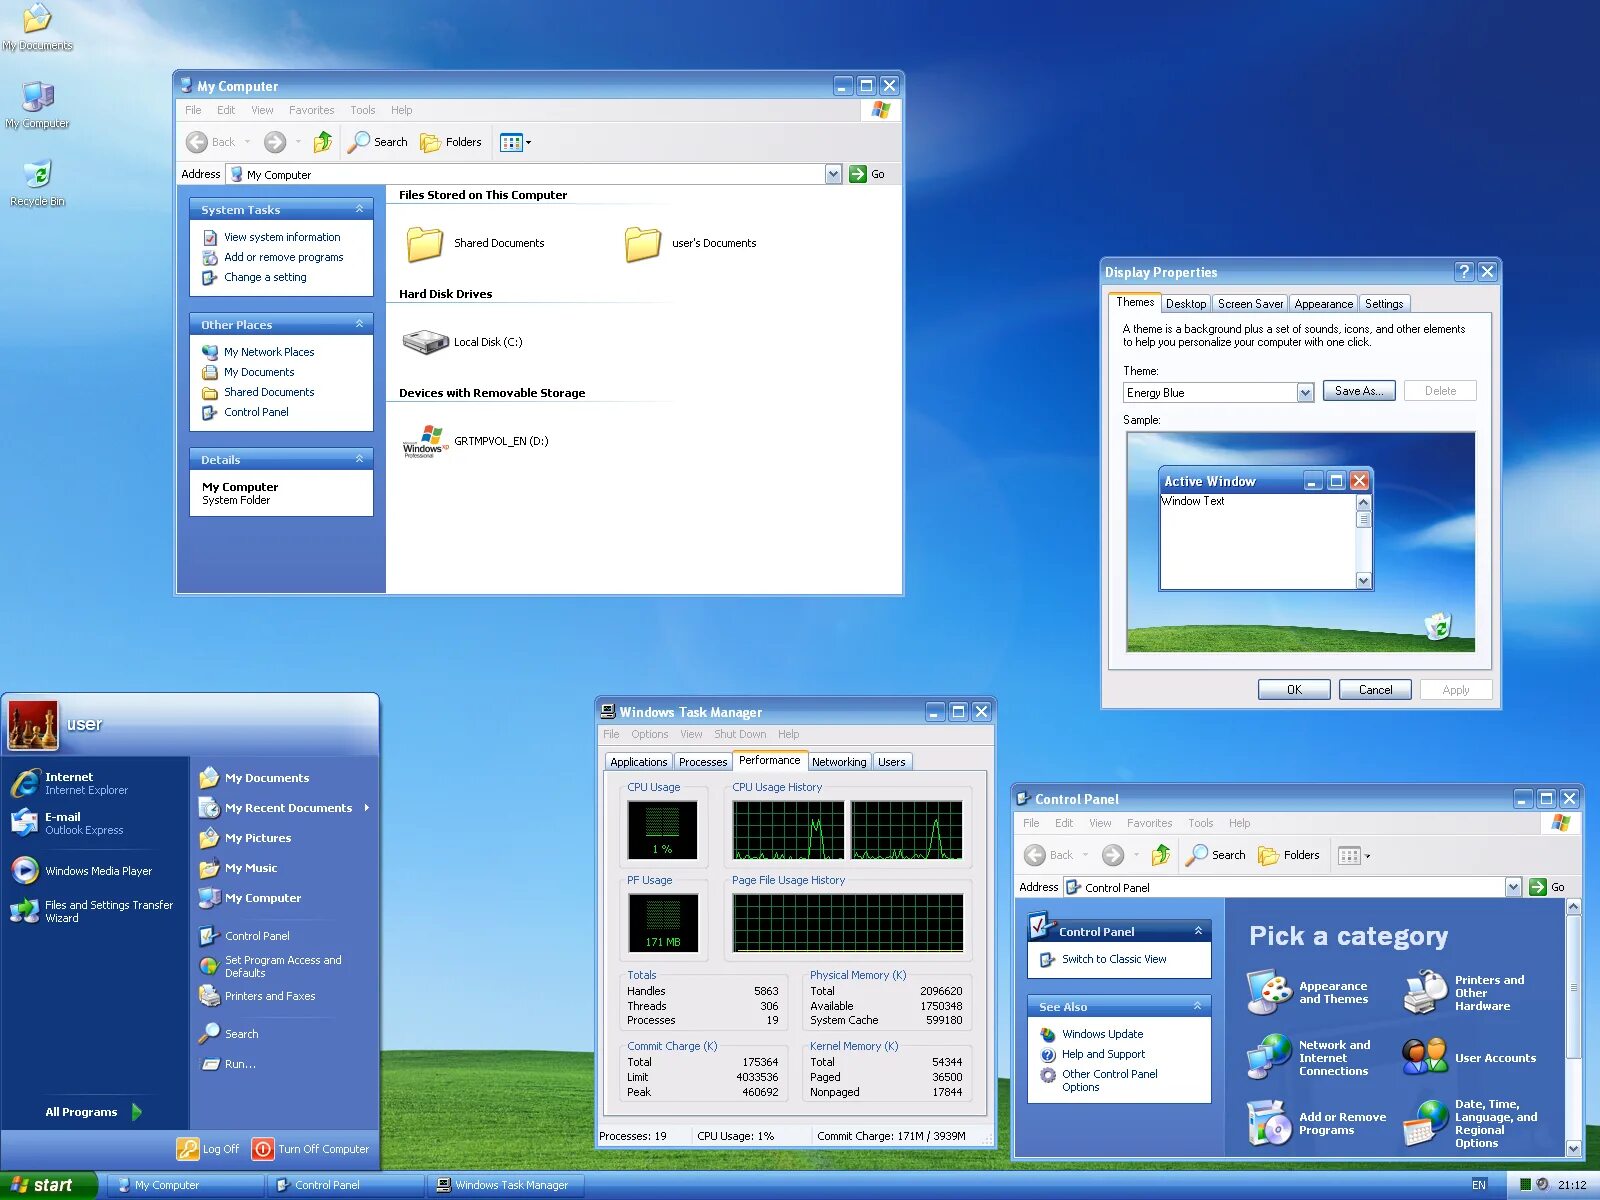The image size is (1600, 1200).
Task: Toggle Folders pane in My Computer window
Action: (451, 142)
